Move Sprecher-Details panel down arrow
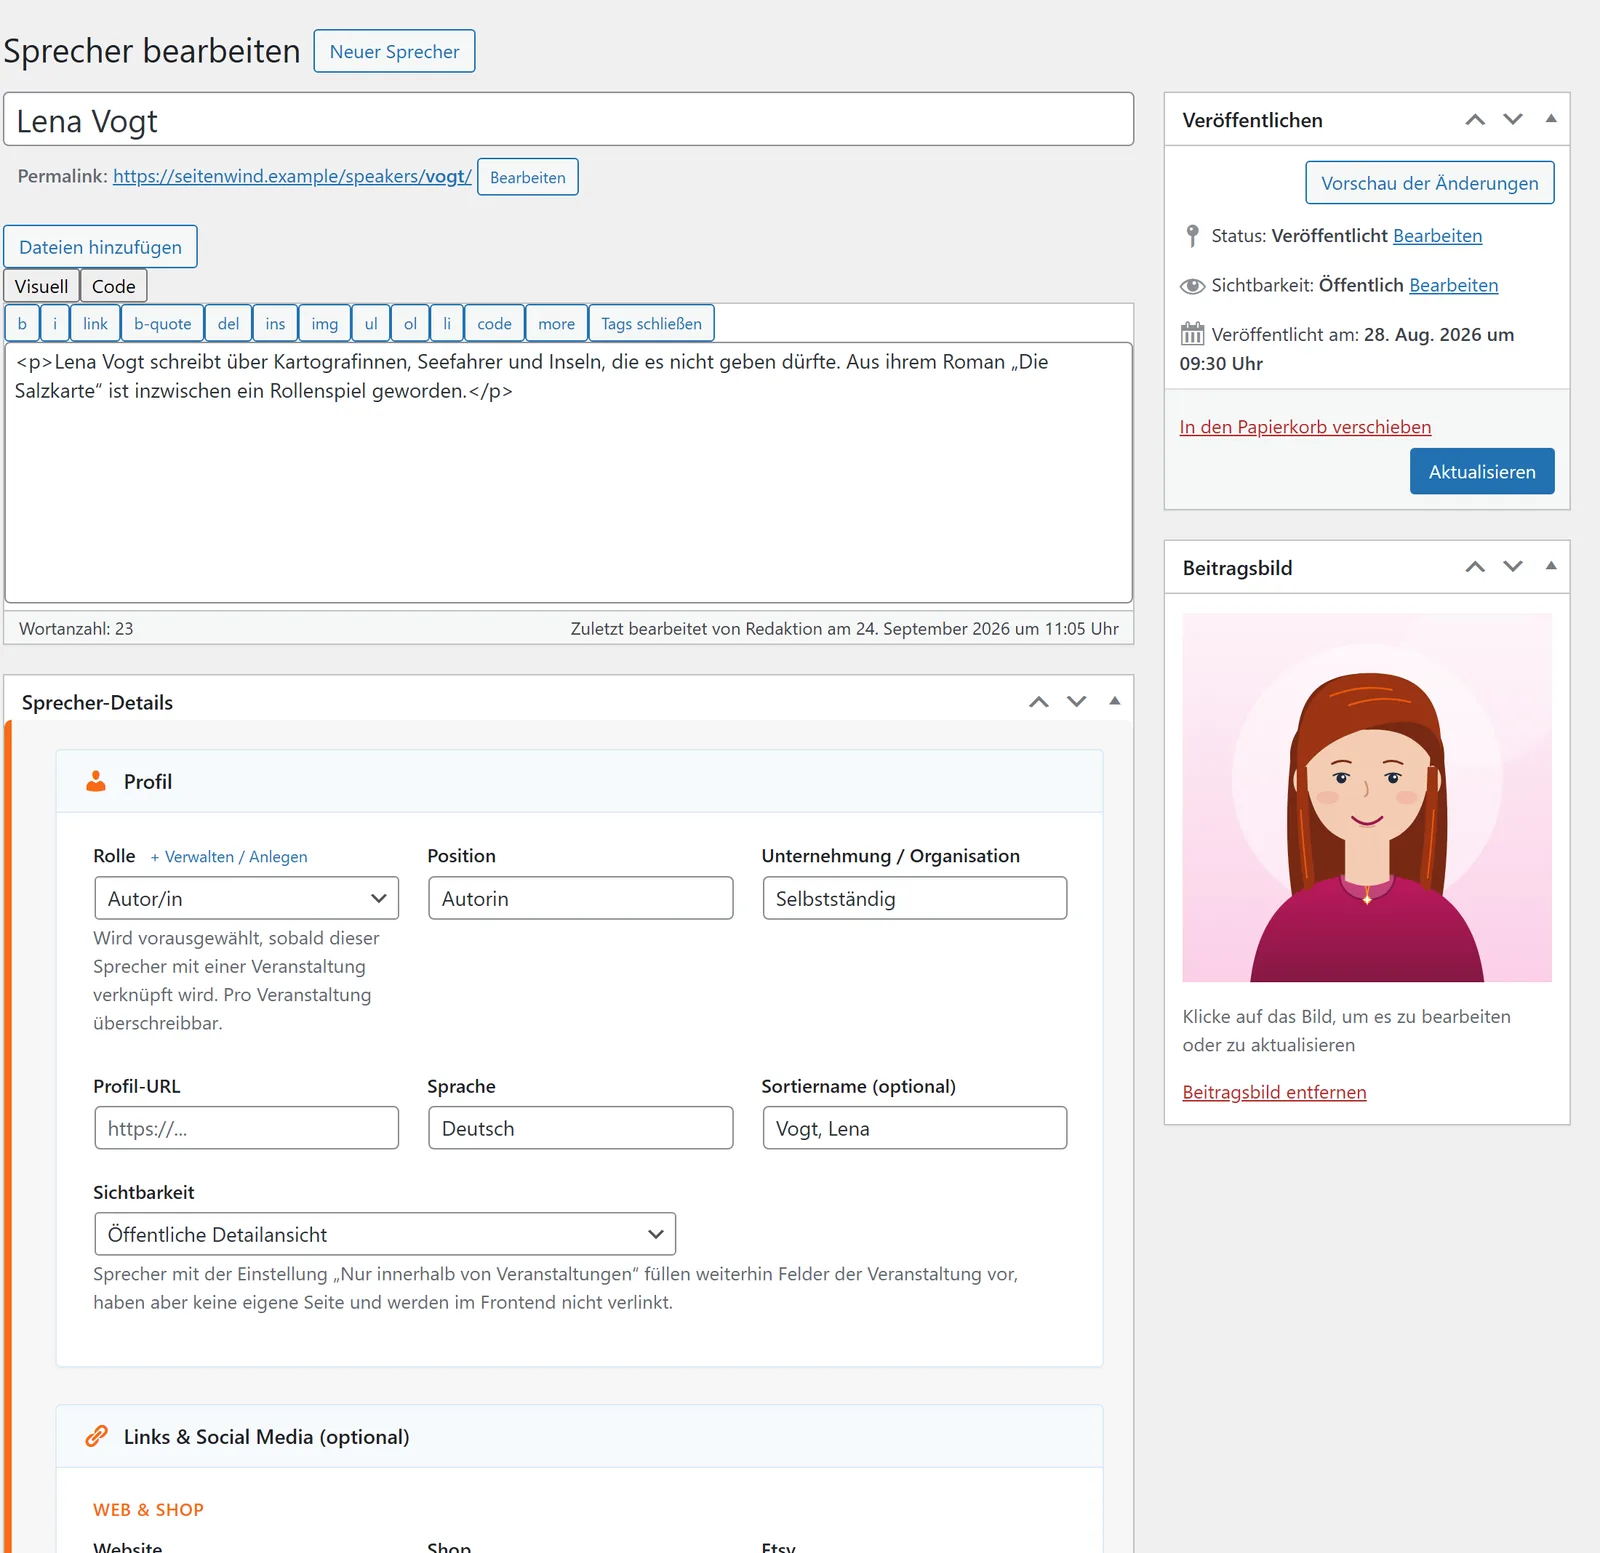This screenshot has width=1600, height=1553. pos(1077,702)
